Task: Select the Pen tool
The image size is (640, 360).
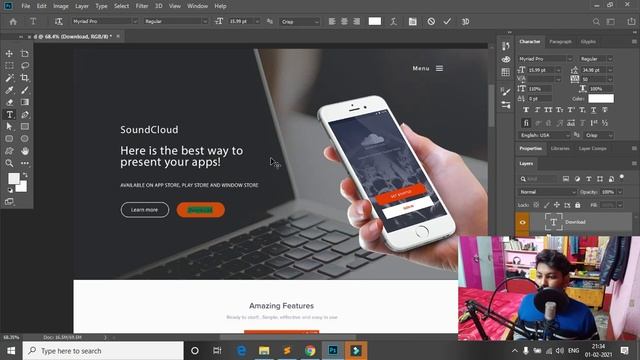Action: coord(25,115)
